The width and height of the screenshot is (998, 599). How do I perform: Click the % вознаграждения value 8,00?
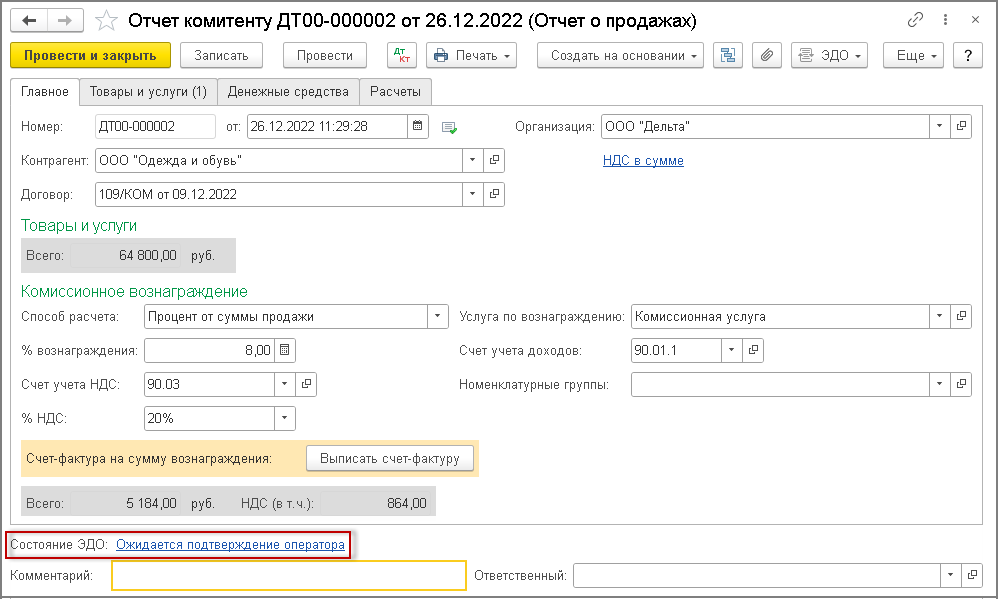click(210, 350)
